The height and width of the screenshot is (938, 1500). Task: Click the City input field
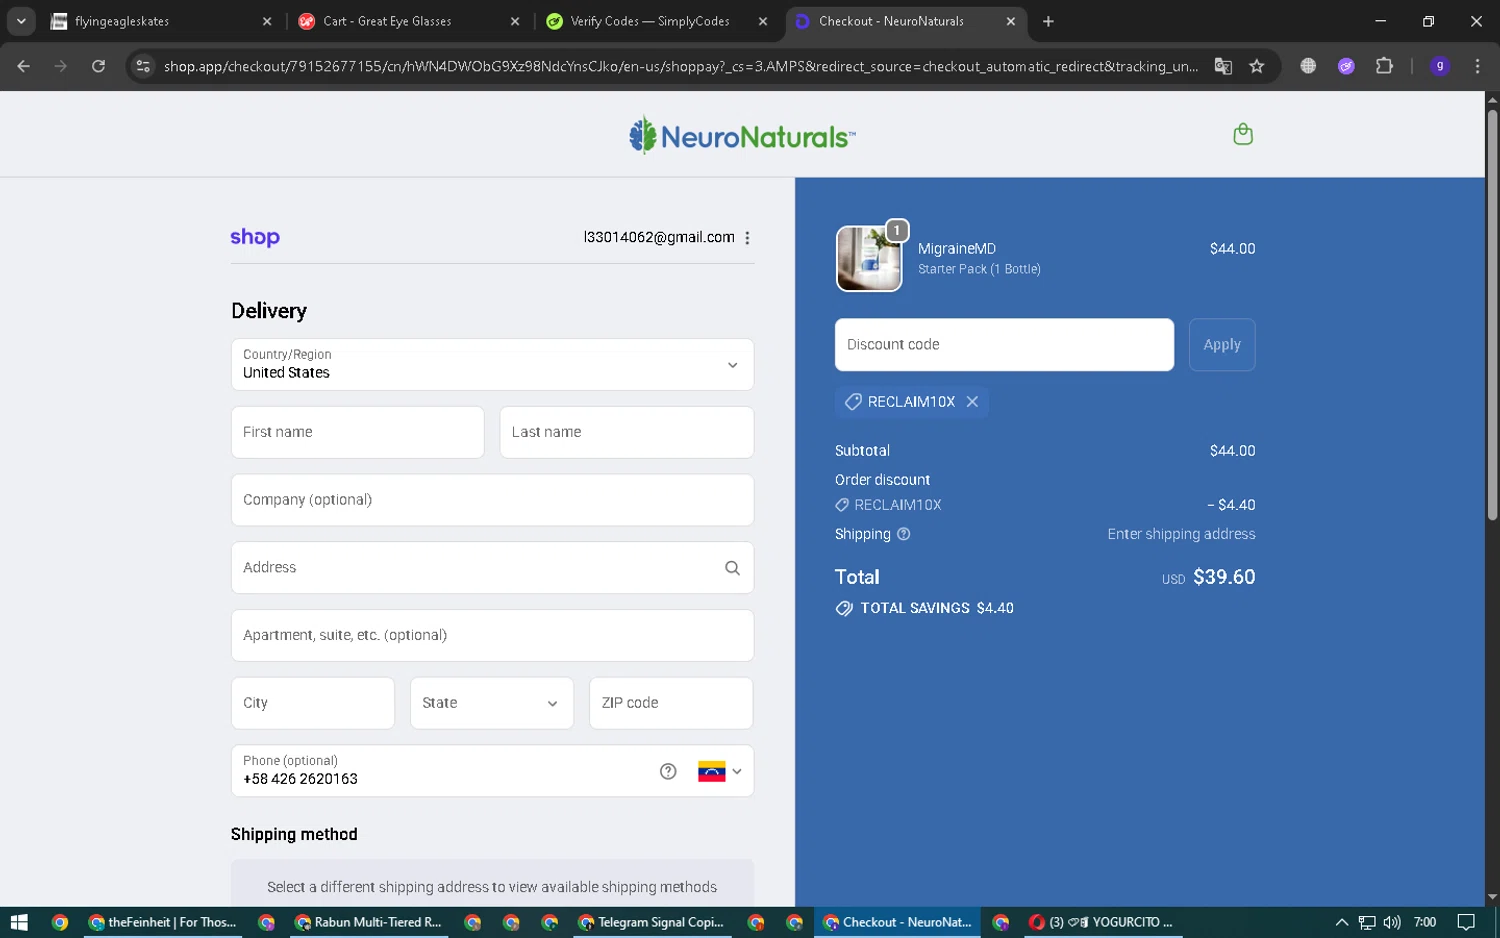tap(313, 703)
